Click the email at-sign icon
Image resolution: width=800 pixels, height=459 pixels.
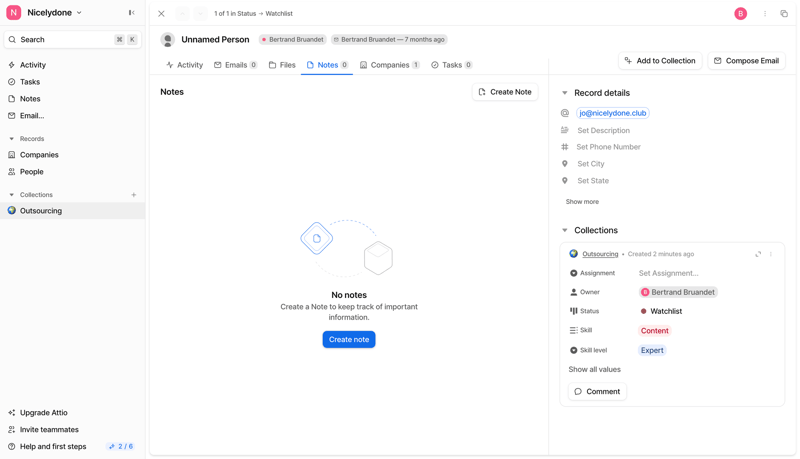565,113
